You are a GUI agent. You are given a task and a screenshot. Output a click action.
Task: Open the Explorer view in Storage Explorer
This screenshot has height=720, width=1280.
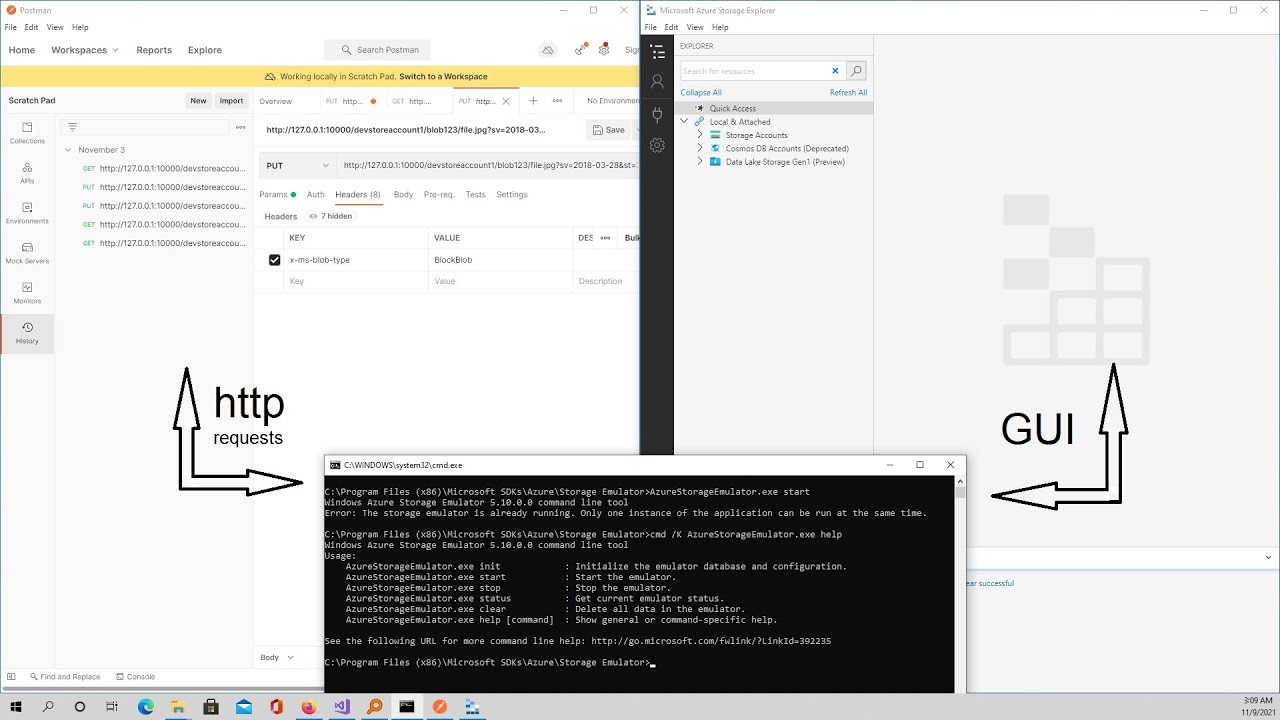pyautogui.click(x=657, y=51)
